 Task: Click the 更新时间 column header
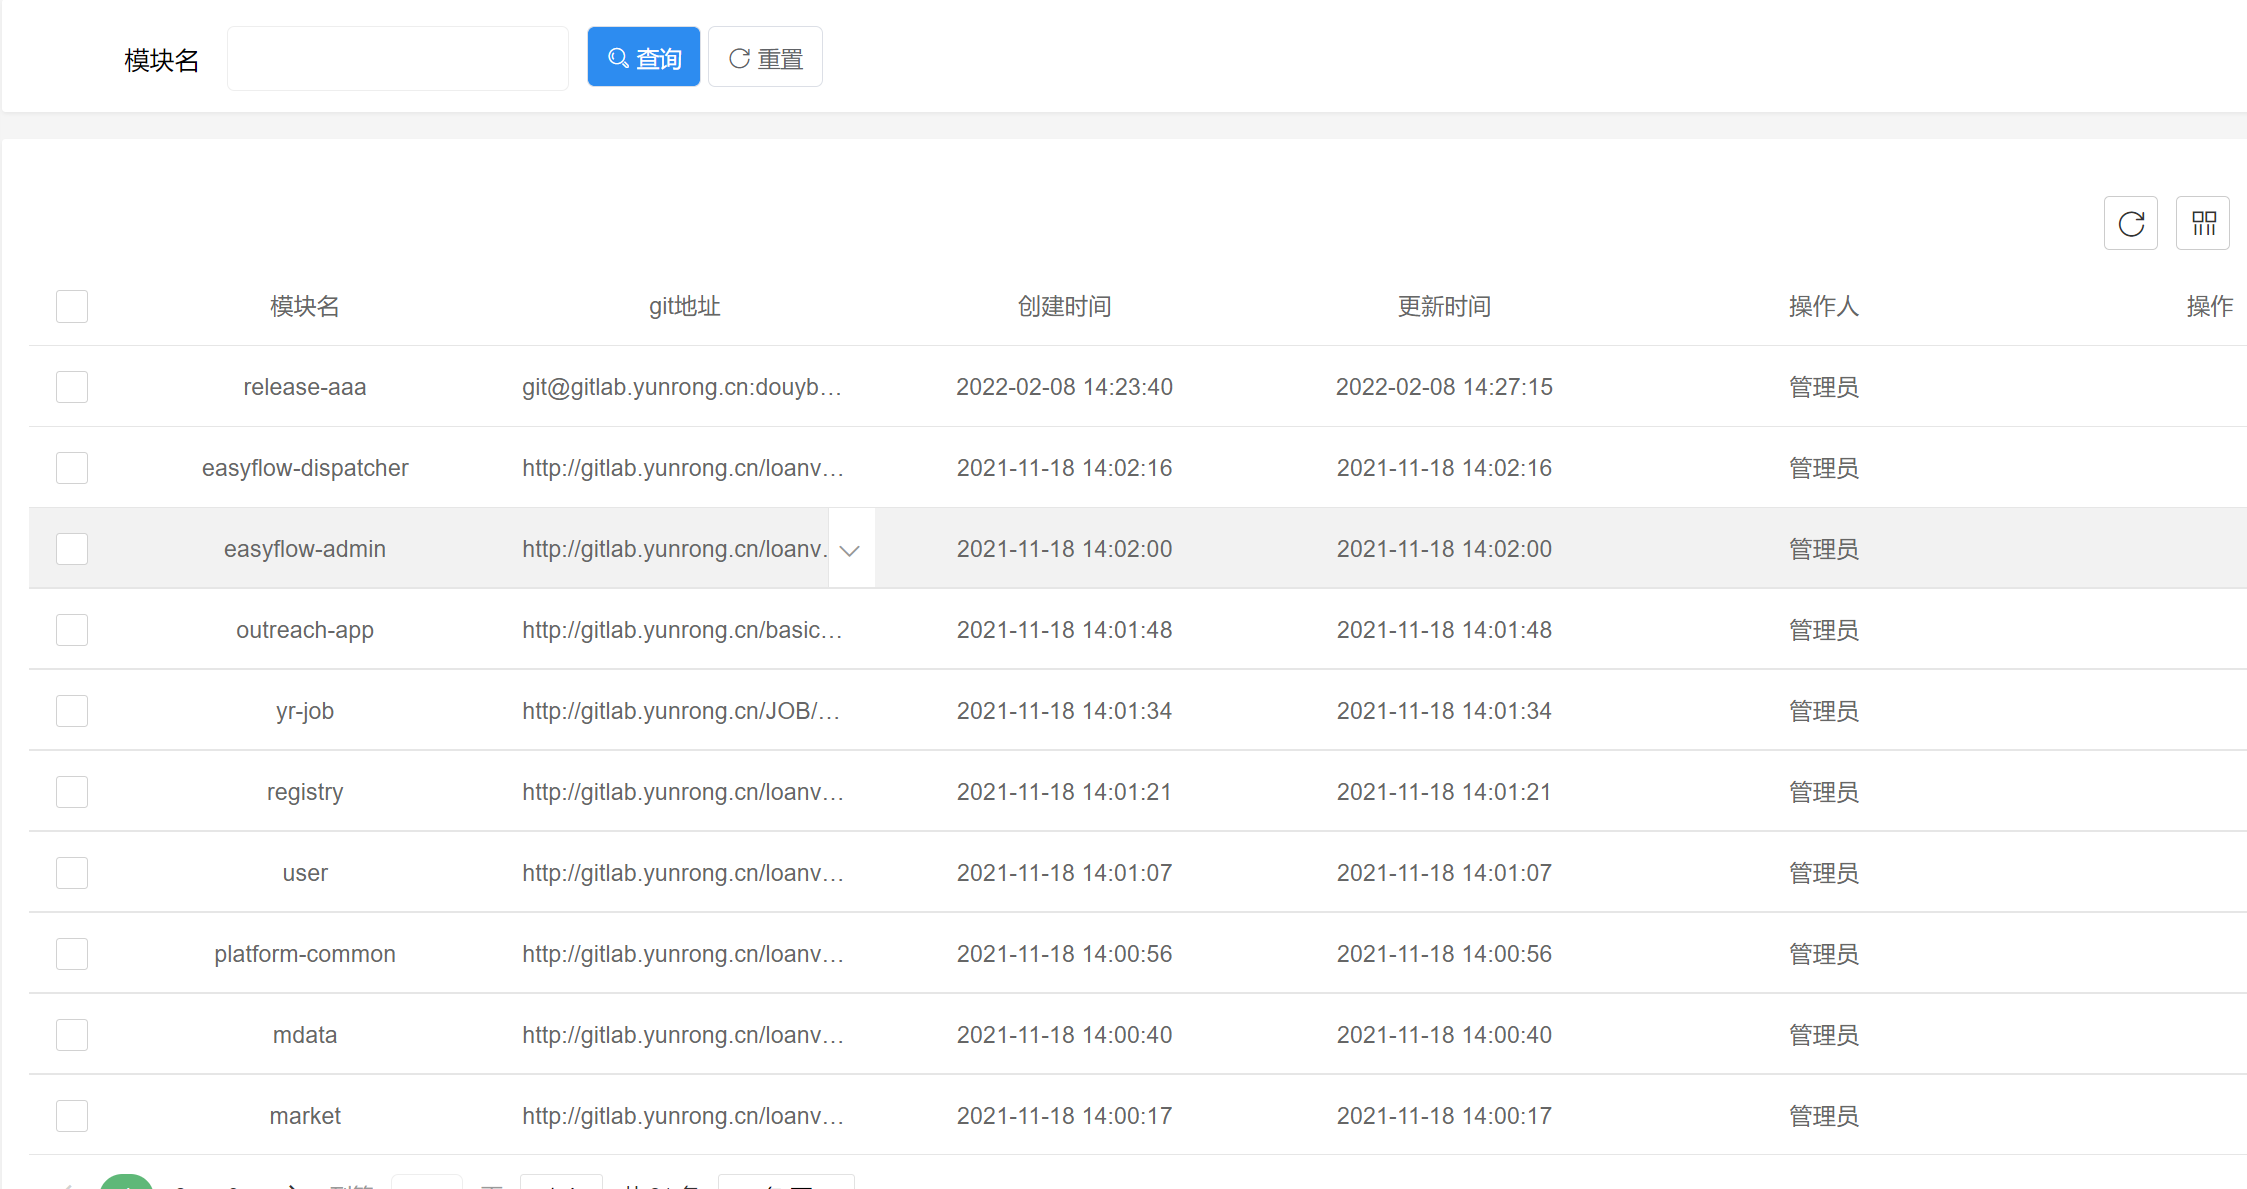1444,306
